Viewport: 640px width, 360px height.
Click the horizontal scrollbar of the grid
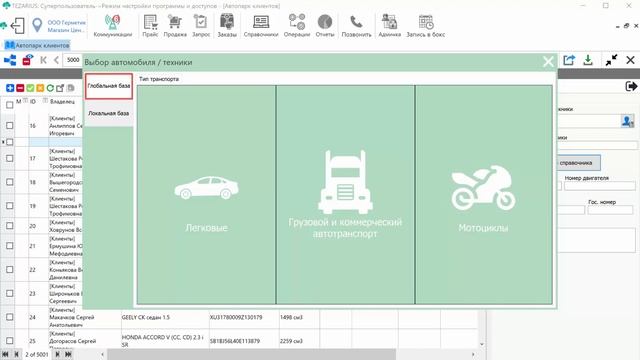coord(251,354)
